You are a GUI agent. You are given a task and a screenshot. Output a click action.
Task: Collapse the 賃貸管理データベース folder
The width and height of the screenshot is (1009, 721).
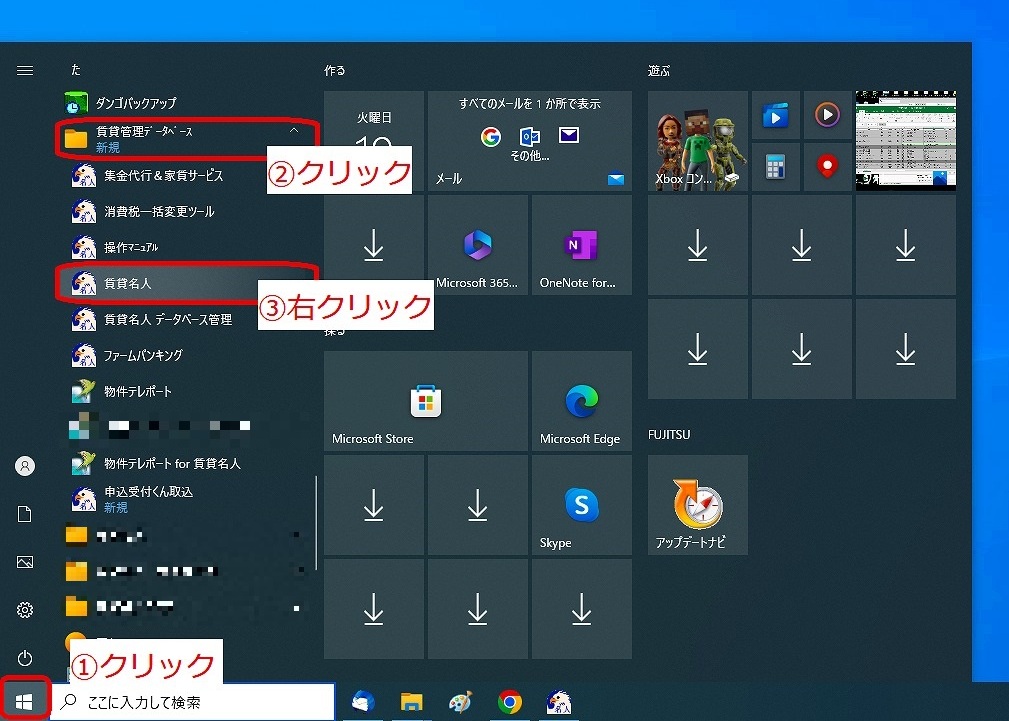pyautogui.click(x=293, y=131)
